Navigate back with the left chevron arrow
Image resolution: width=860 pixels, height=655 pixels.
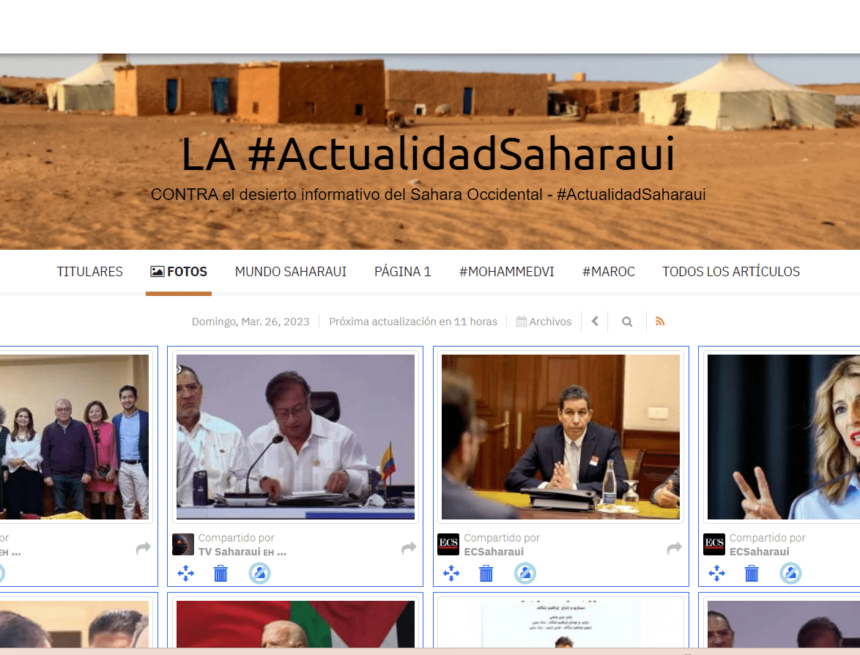[595, 321]
